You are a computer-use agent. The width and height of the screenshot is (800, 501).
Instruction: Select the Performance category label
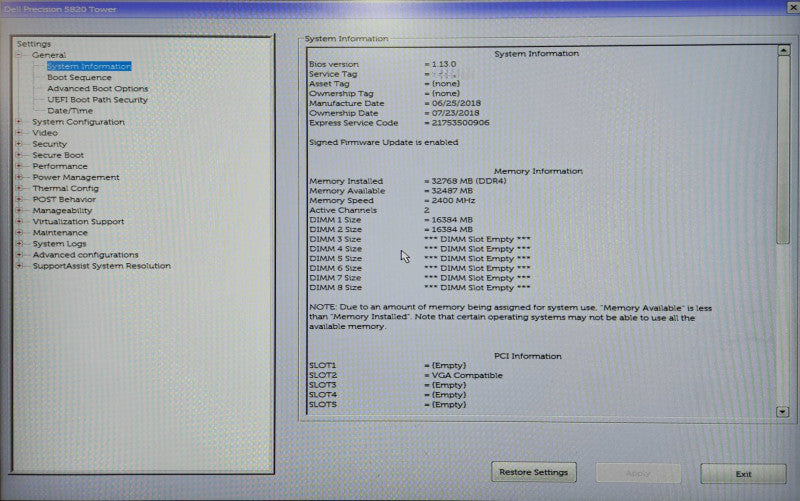tap(60, 166)
